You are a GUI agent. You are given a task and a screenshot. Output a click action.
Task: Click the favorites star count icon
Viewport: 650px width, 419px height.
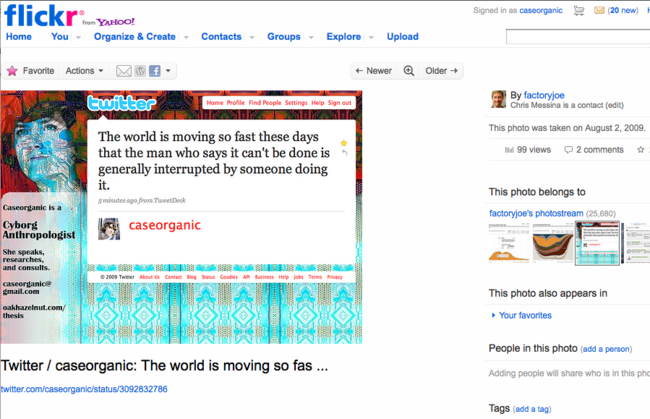pos(640,150)
